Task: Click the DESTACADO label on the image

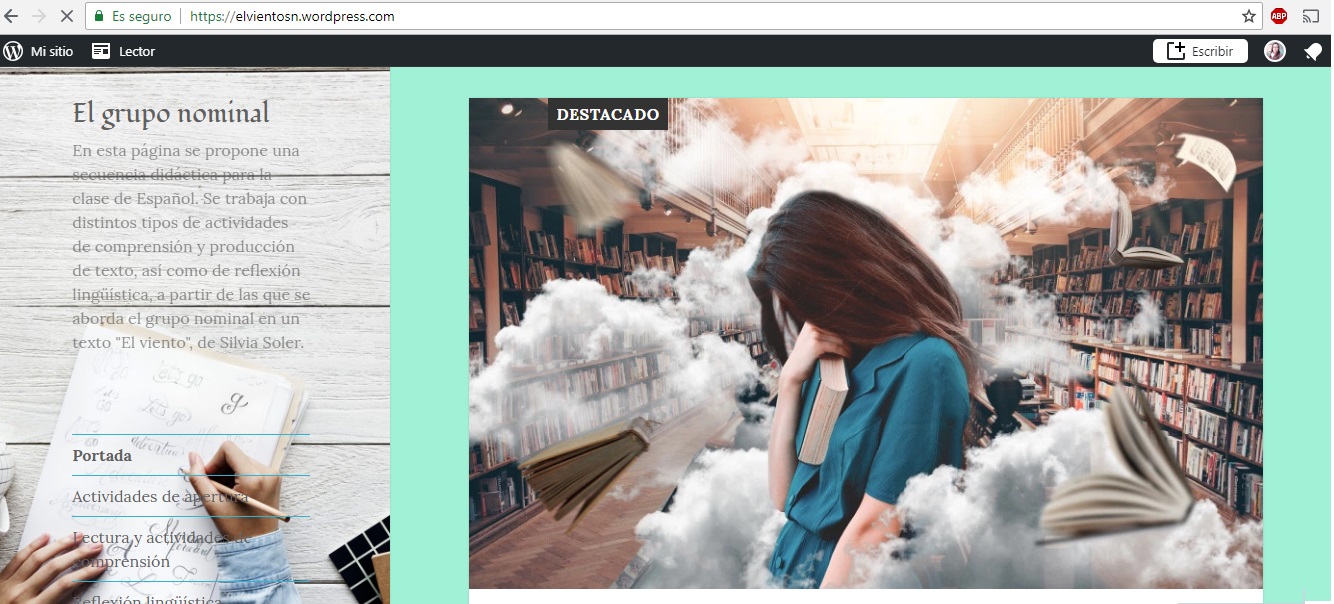Action: pyautogui.click(x=608, y=115)
